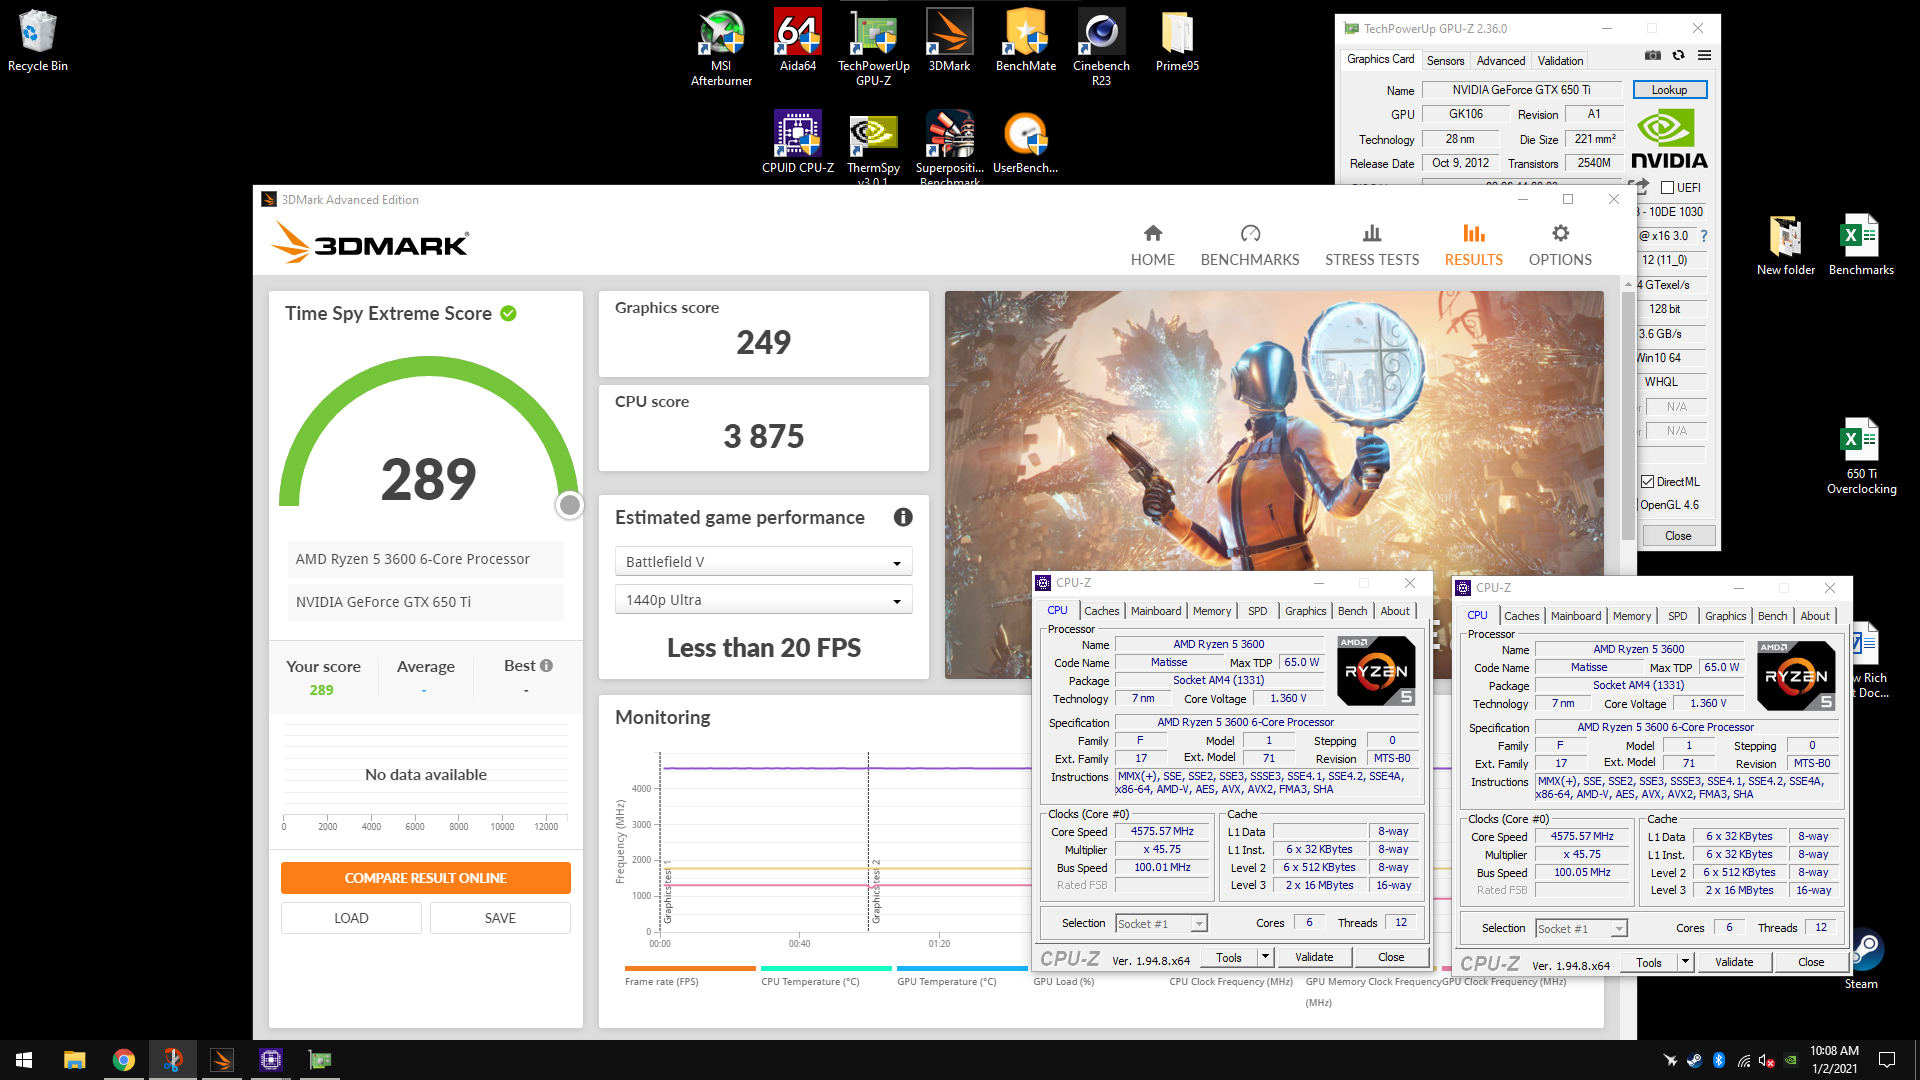Open Chrome from the taskbar
This screenshot has width=1920, height=1080.
[x=123, y=1060]
